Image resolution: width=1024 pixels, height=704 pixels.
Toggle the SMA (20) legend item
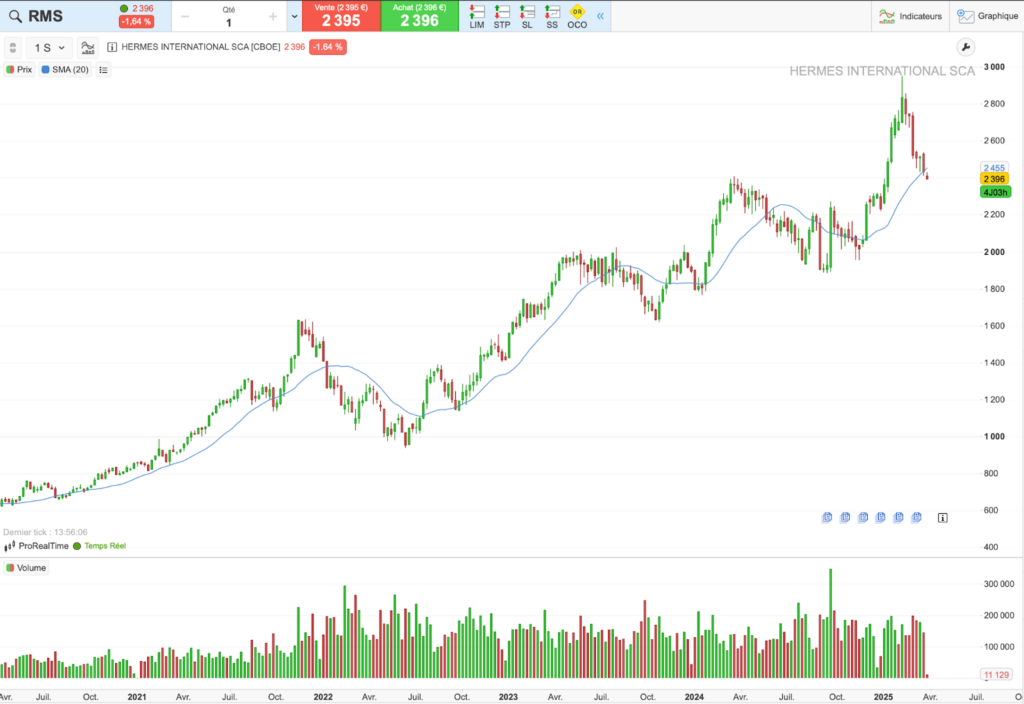click(65, 70)
